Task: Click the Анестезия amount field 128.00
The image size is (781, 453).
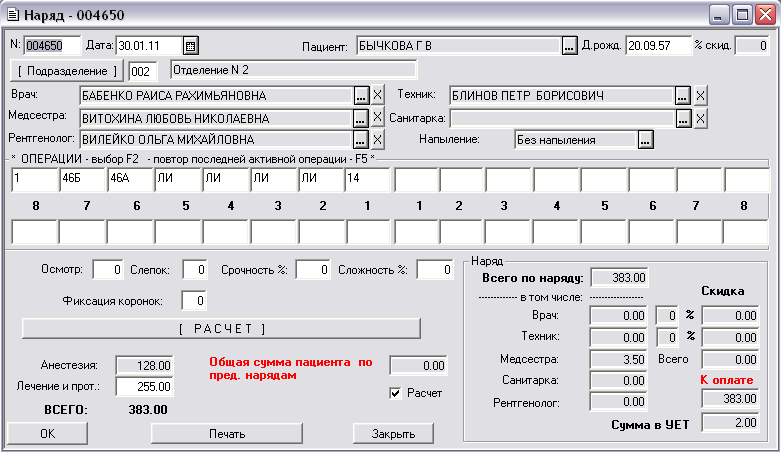Action: coord(144,365)
